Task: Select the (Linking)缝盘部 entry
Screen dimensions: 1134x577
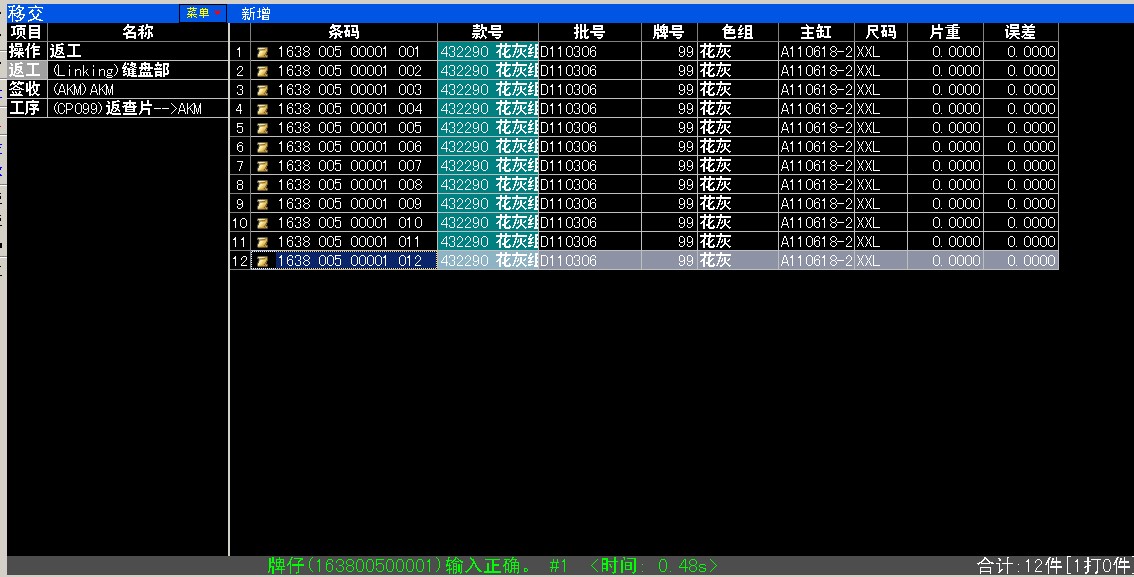Action: (x=137, y=70)
